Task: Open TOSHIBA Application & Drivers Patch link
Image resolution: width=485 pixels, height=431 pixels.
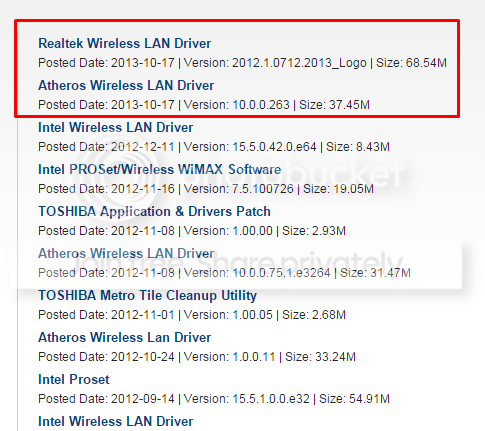Action: point(154,211)
